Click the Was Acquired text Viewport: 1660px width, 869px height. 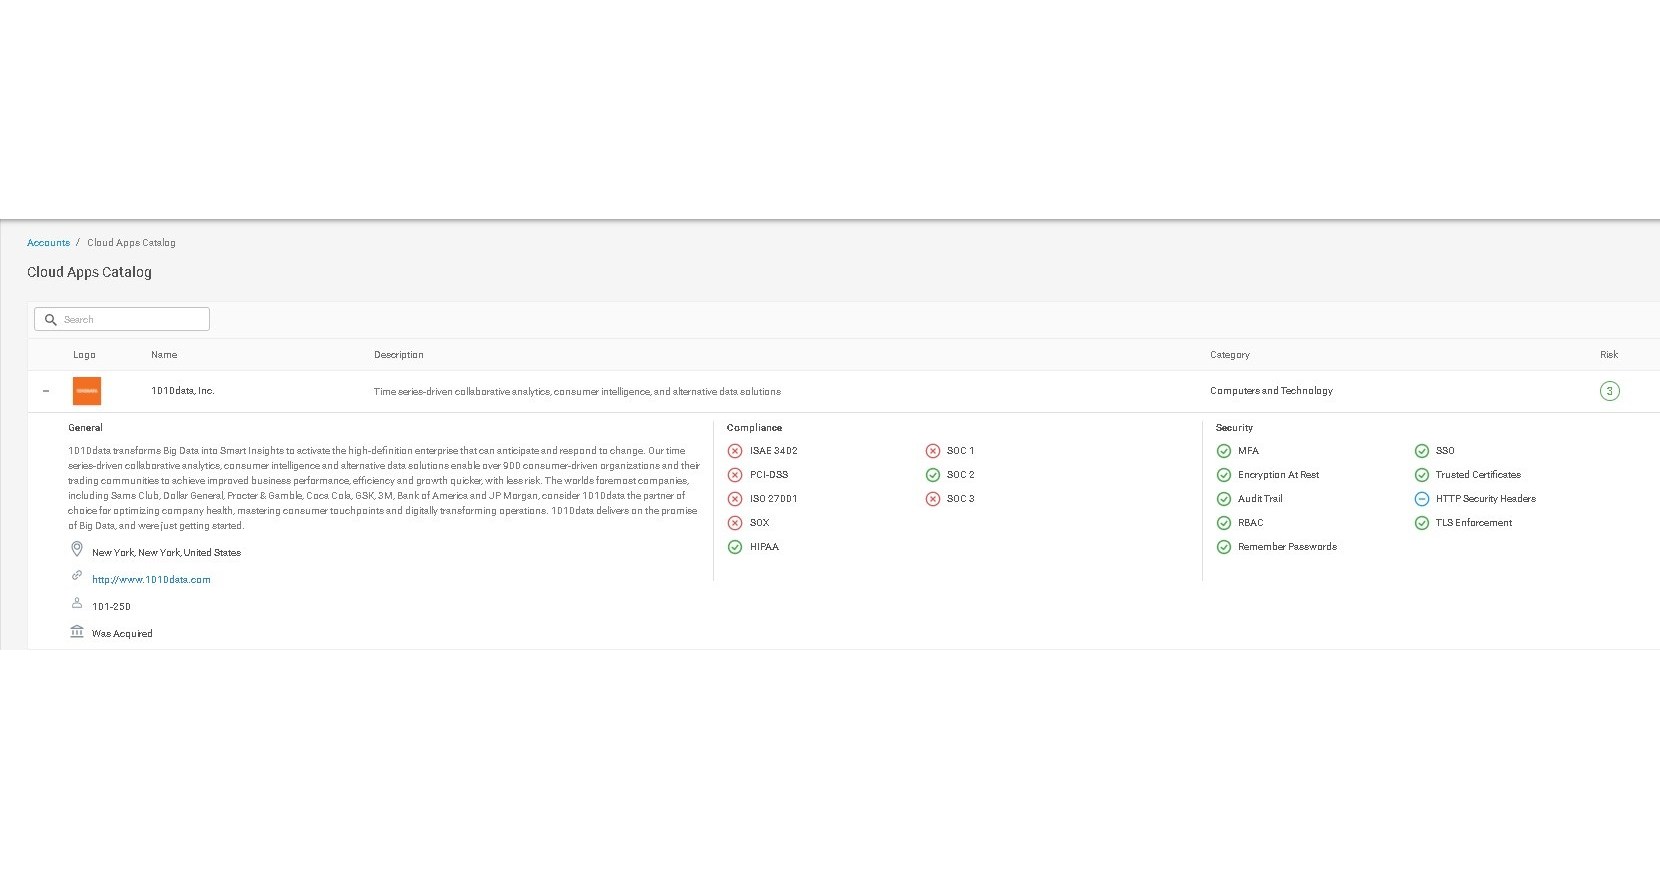pos(122,634)
